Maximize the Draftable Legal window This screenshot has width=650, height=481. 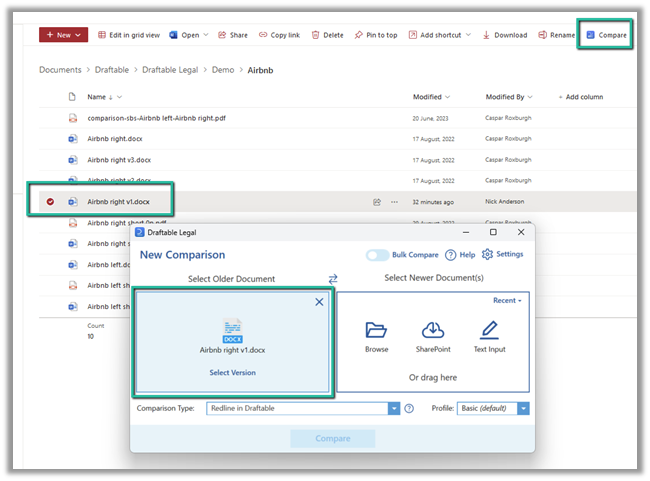coord(493,232)
